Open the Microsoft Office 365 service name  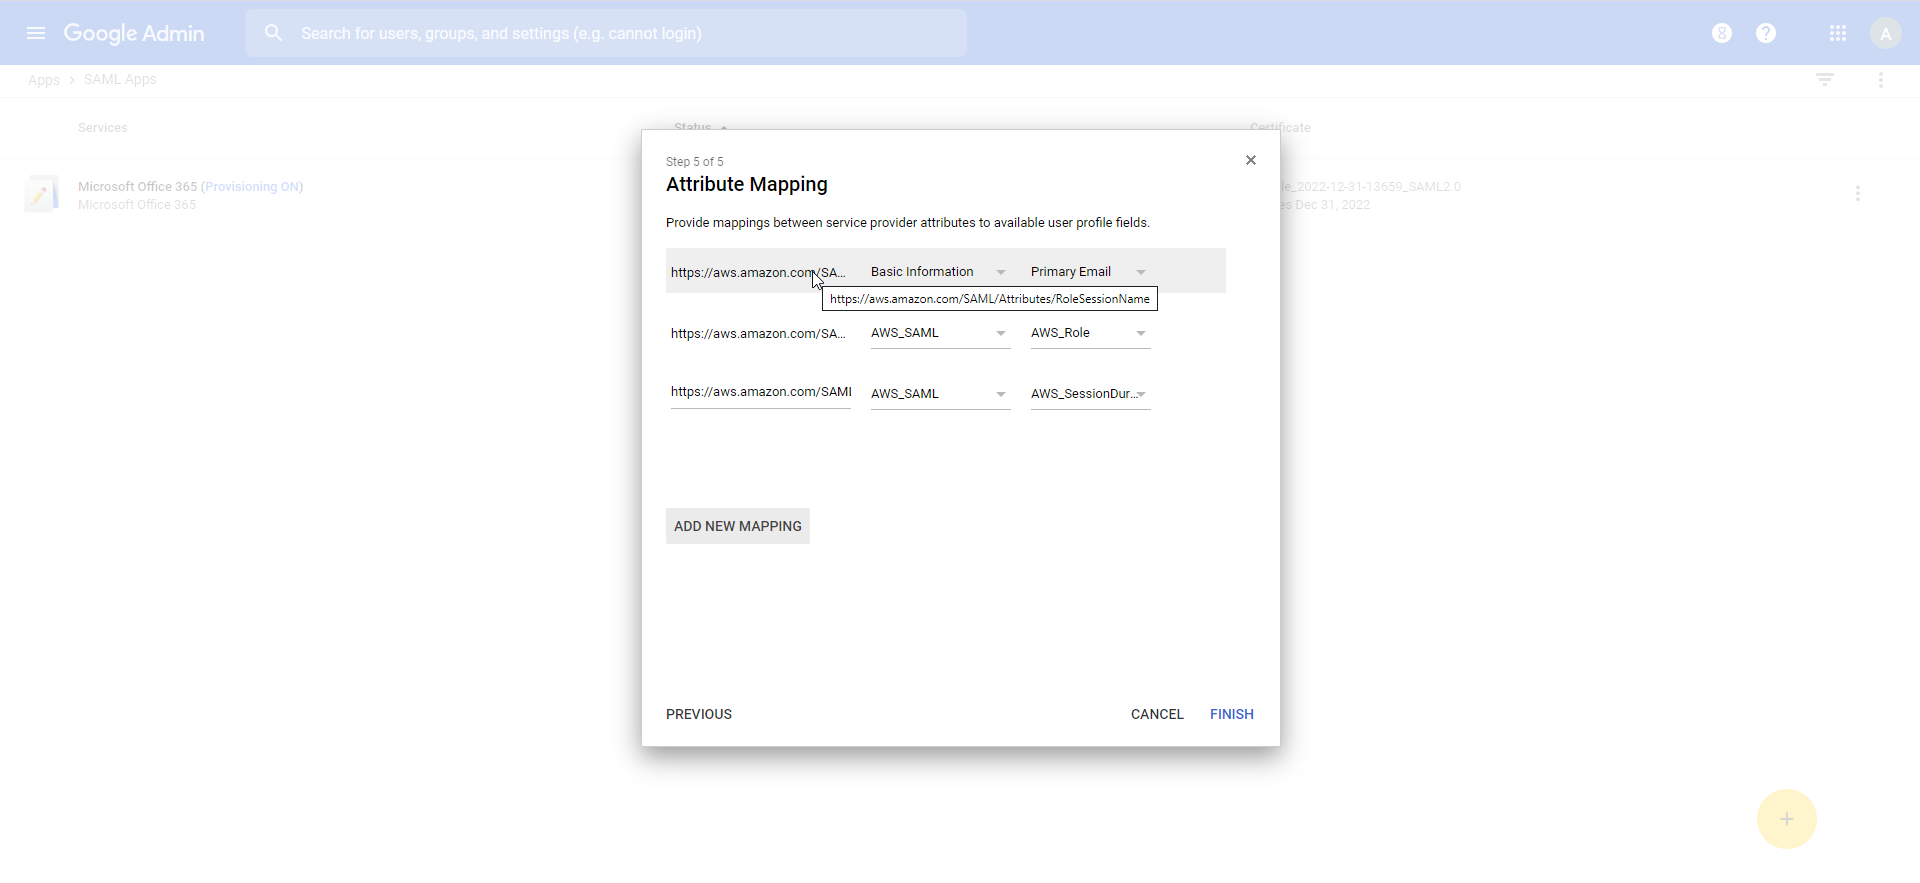[x=137, y=187]
